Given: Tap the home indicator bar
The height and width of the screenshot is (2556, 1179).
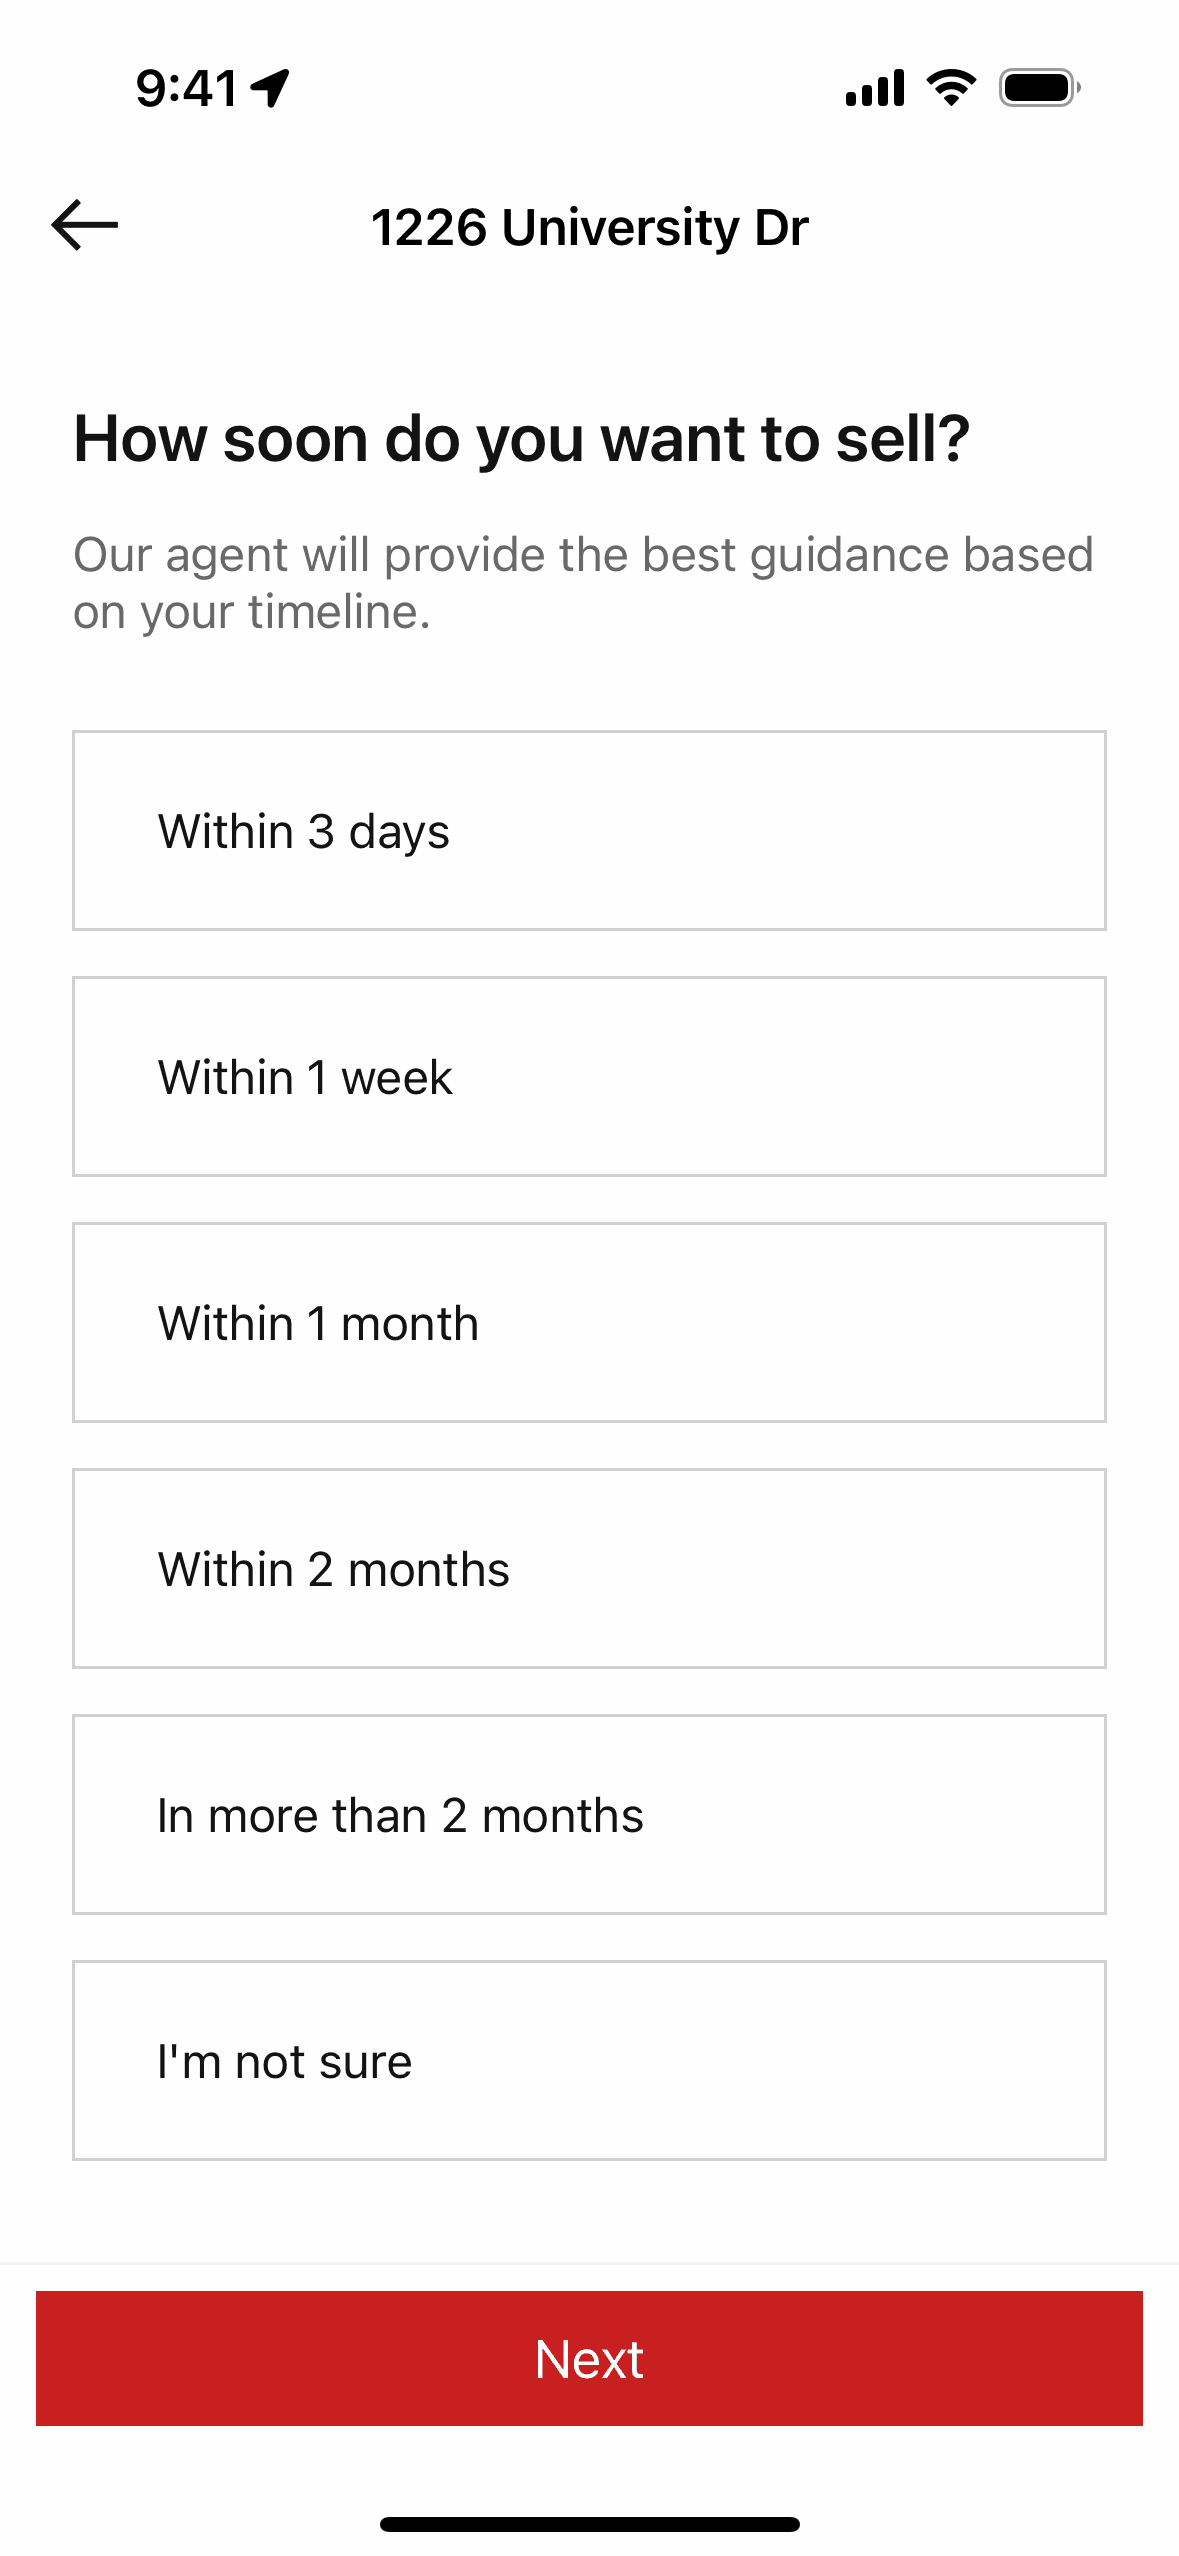Looking at the screenshot, I should (x=589, y=2524).
